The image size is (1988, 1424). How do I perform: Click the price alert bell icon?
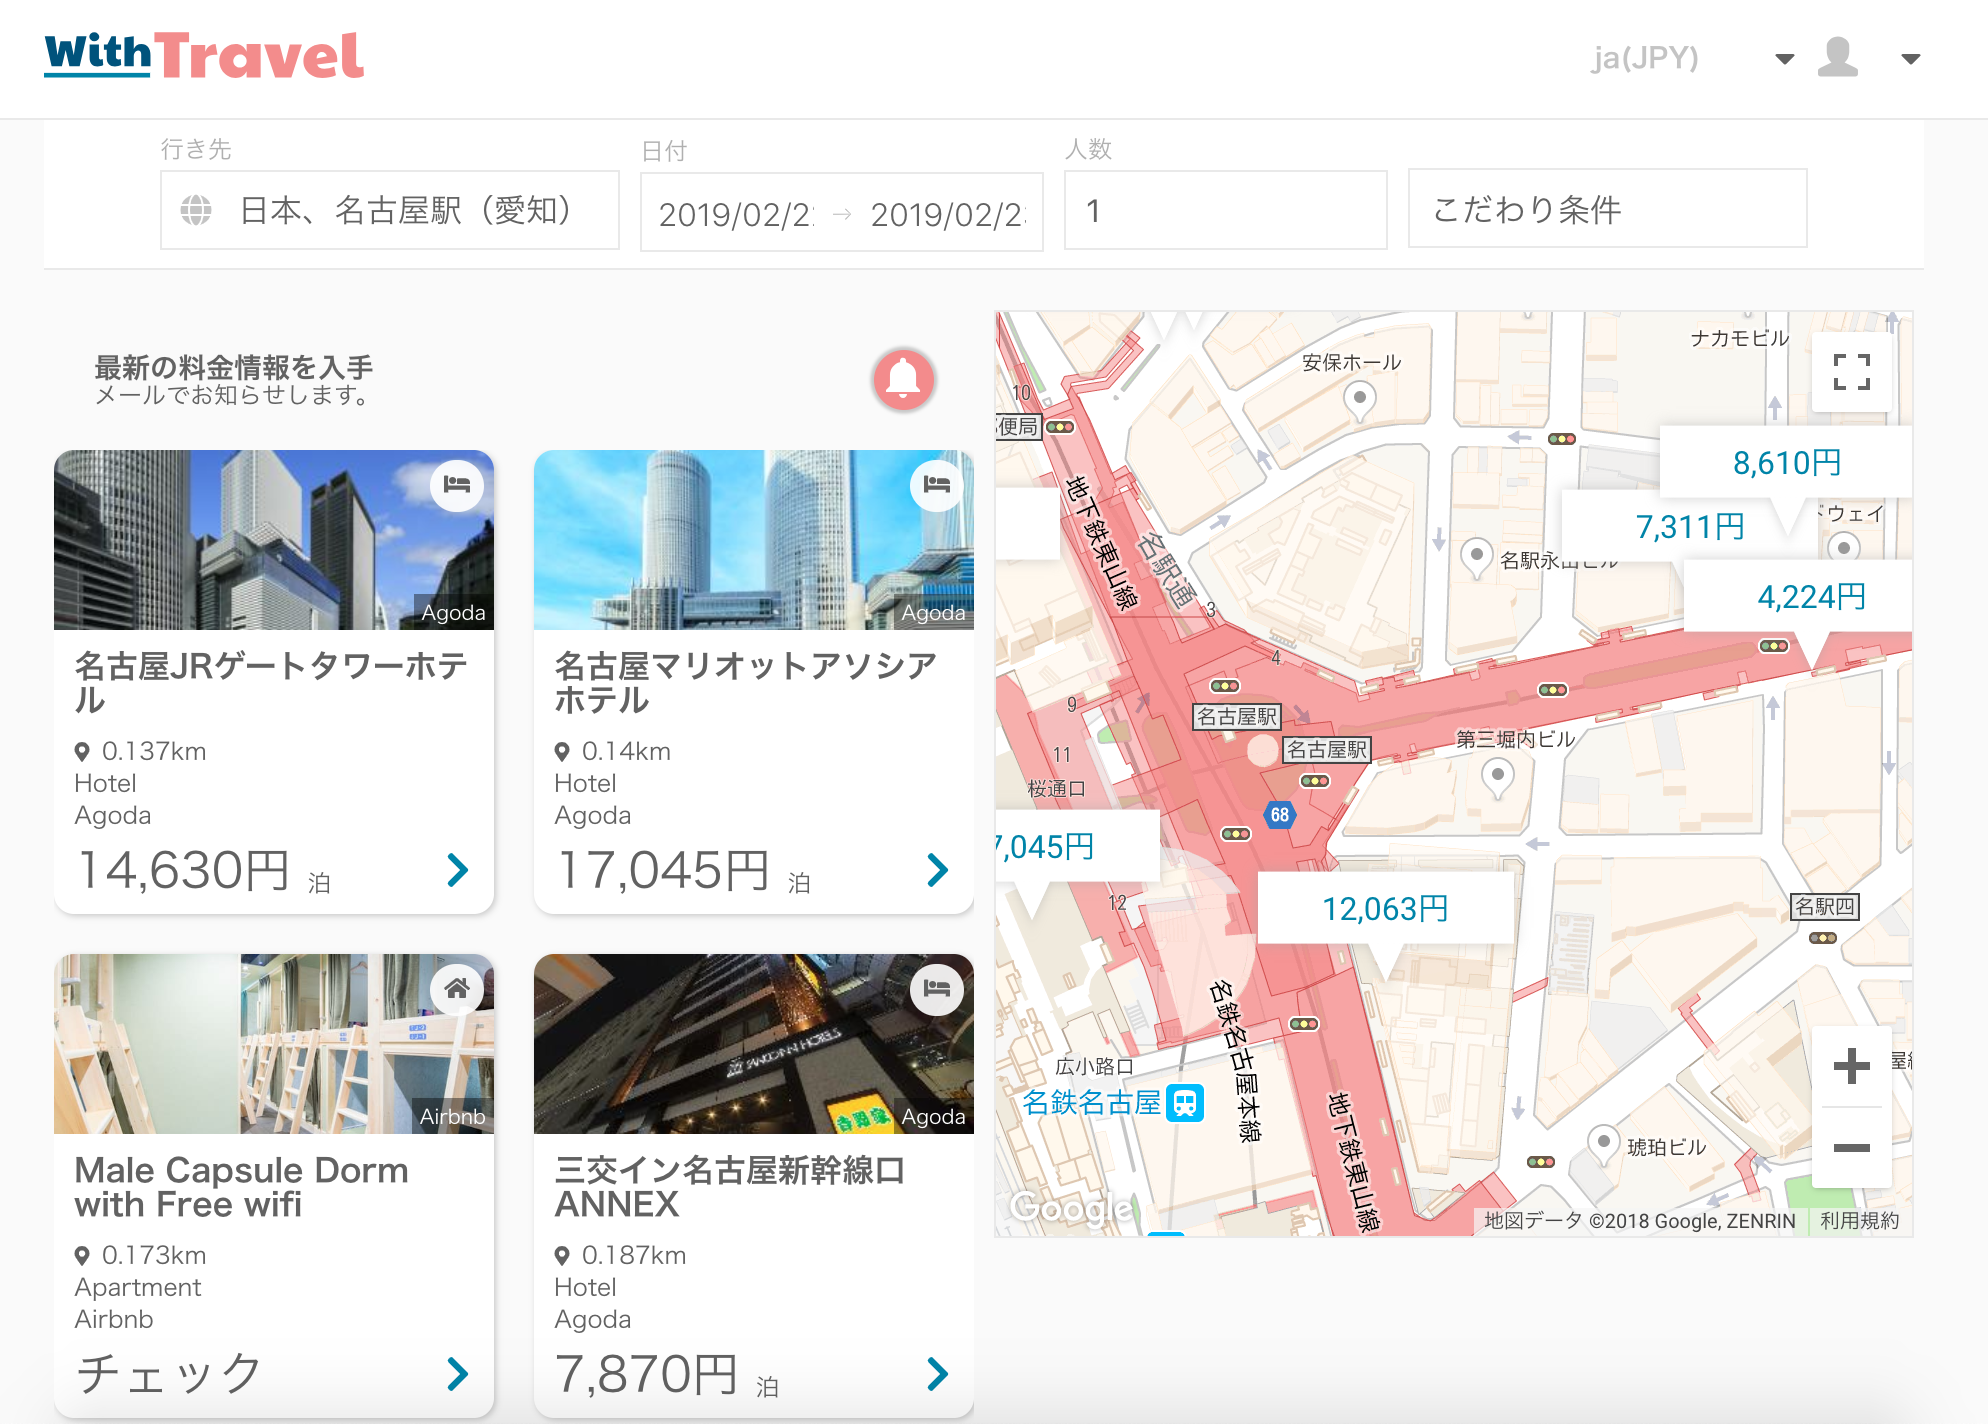[904, 379]
